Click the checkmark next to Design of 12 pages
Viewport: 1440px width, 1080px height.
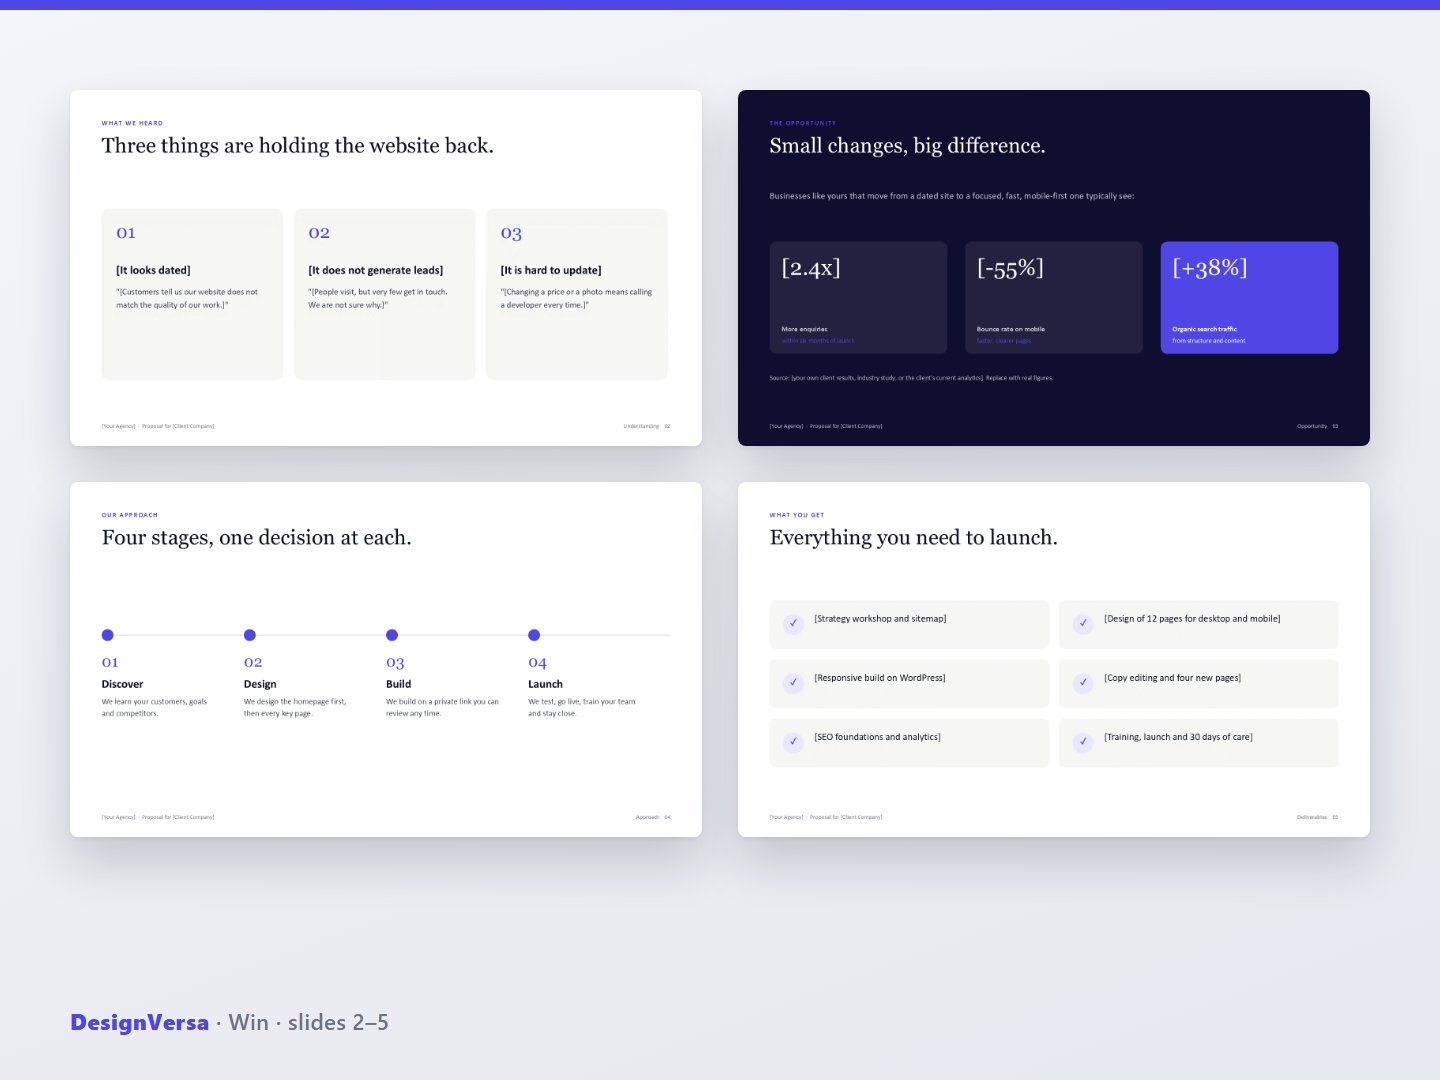(1083, 624)
